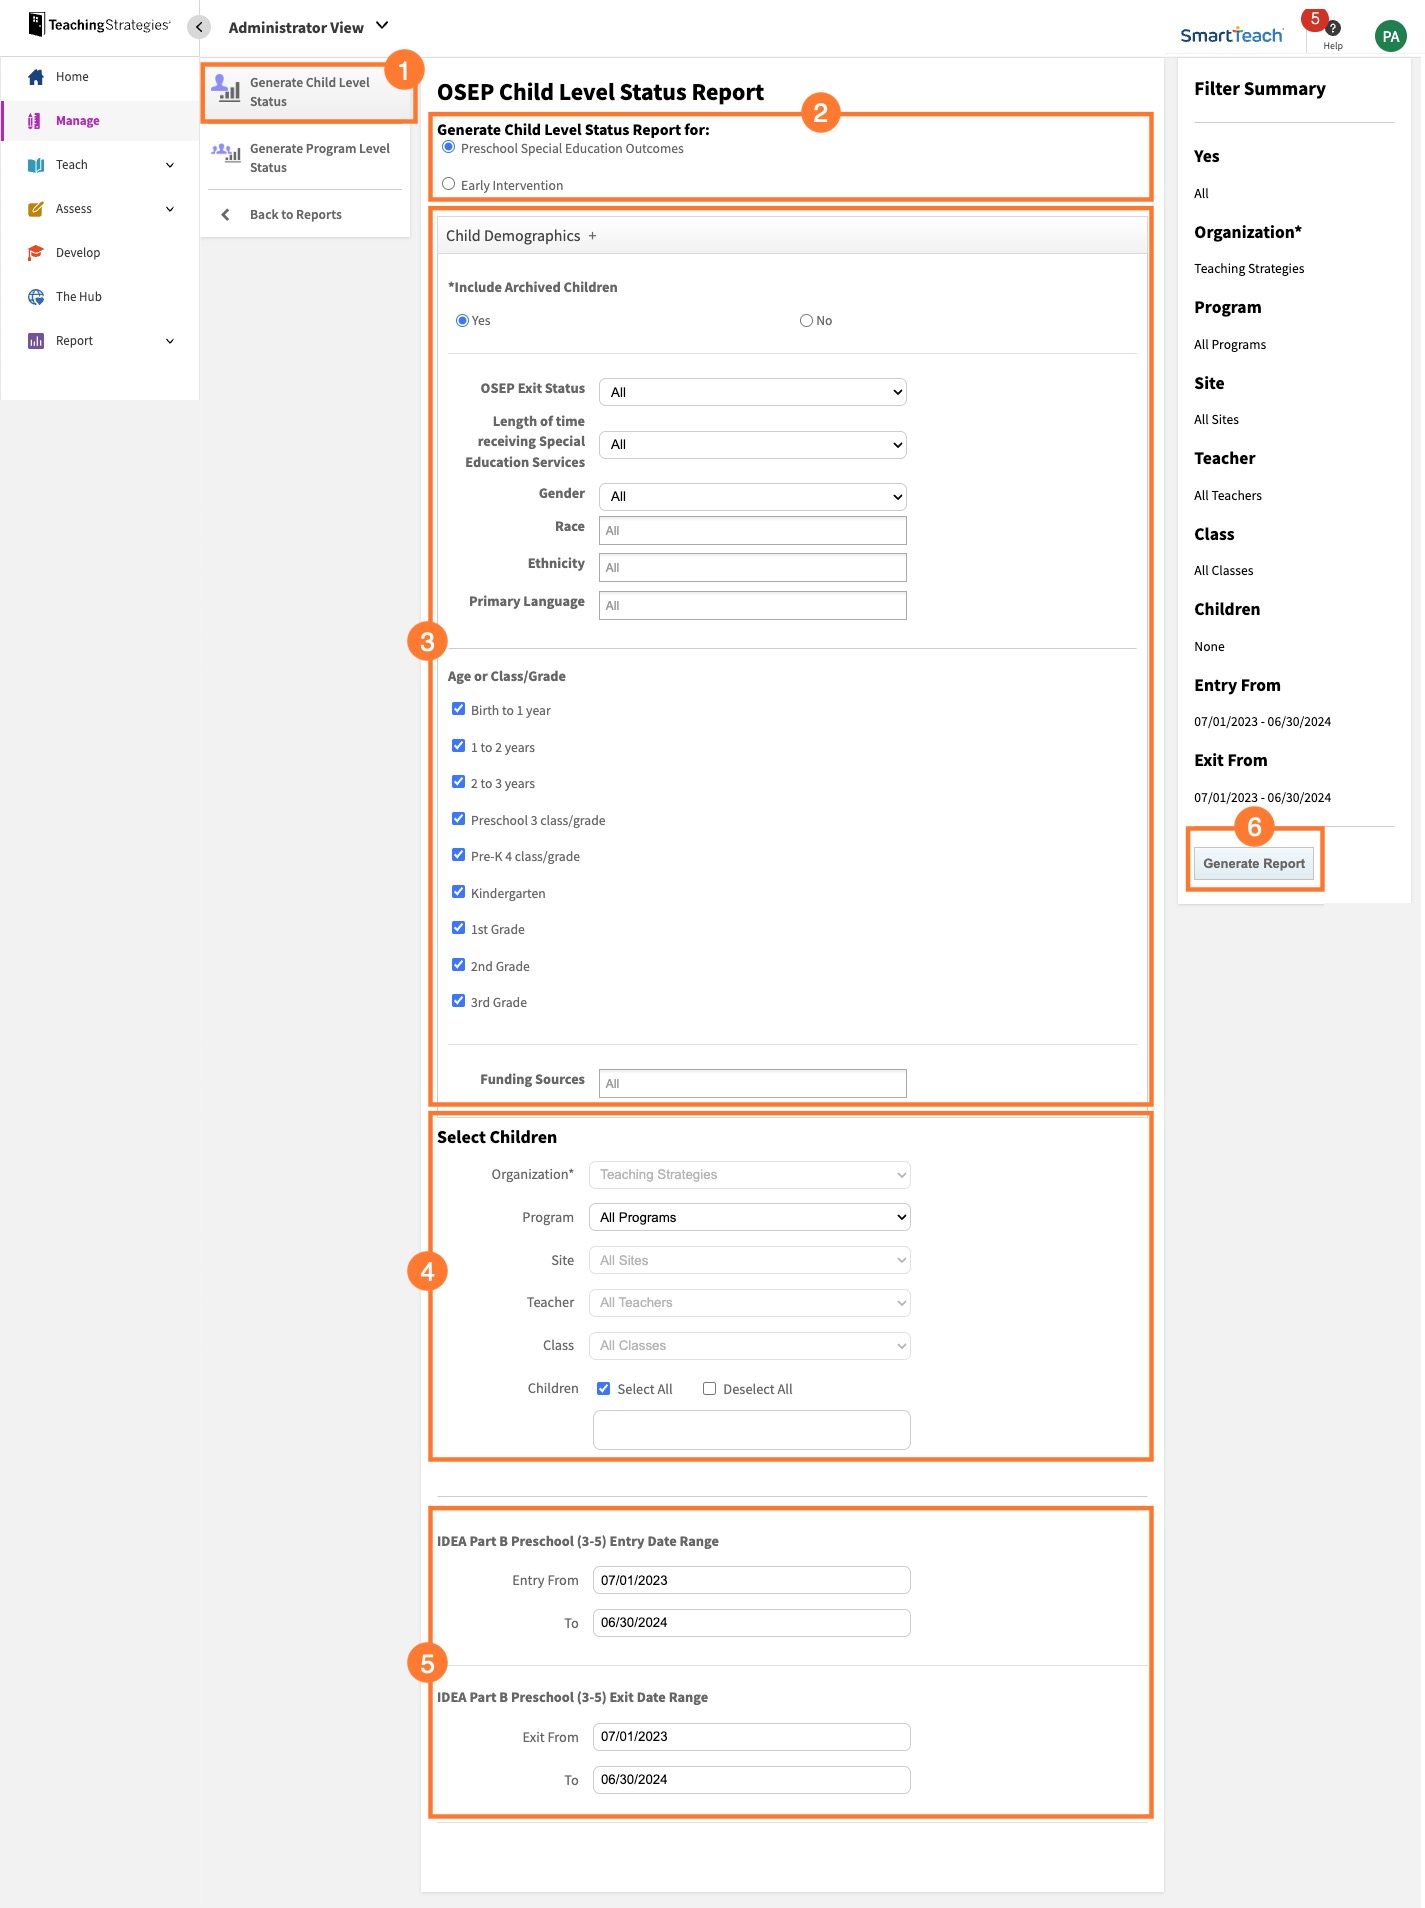Image resolution: width=1425 pixels, height=1908 pixels.
Task: Click the Generate Report button
Action: pos(1253,864)
